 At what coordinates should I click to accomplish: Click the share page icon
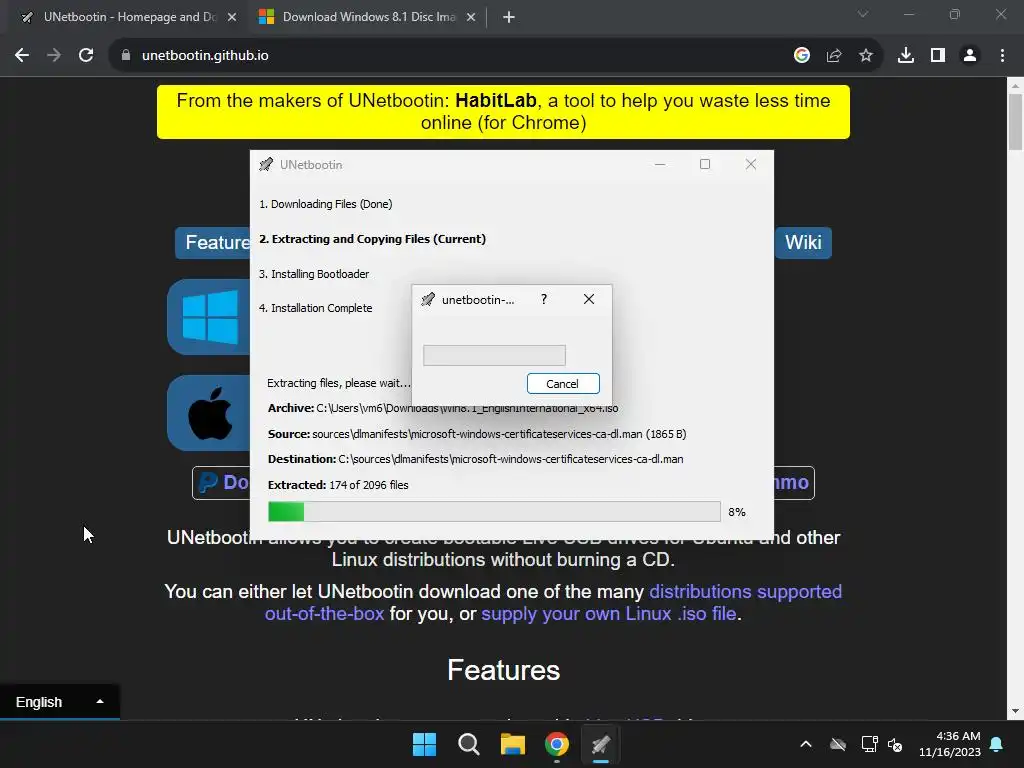(x=834, y=56)
